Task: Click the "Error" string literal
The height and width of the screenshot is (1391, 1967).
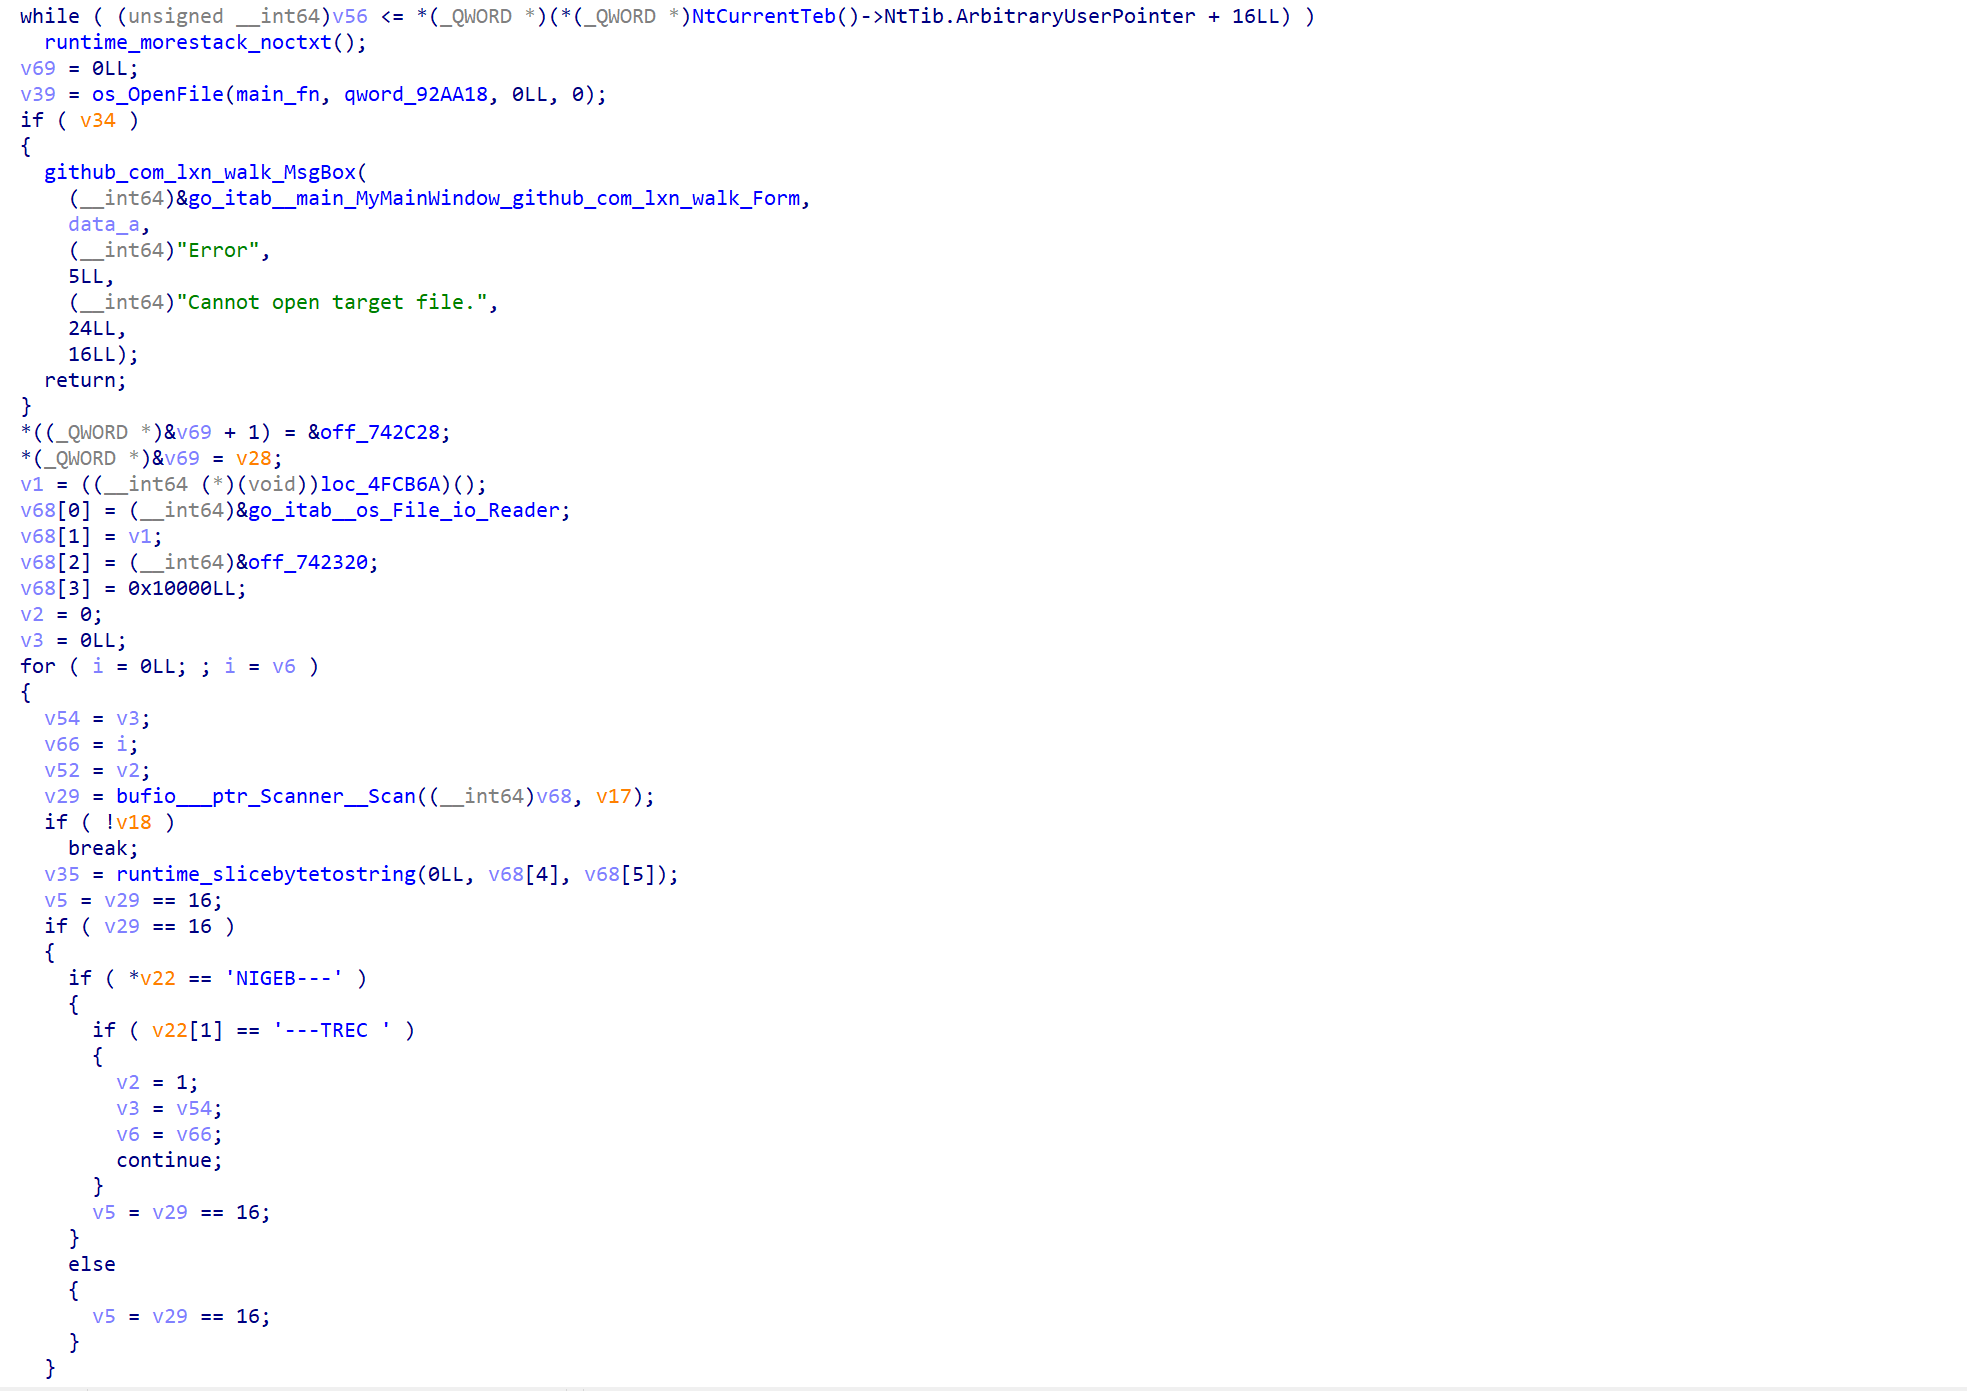Action: click(222, 250)
